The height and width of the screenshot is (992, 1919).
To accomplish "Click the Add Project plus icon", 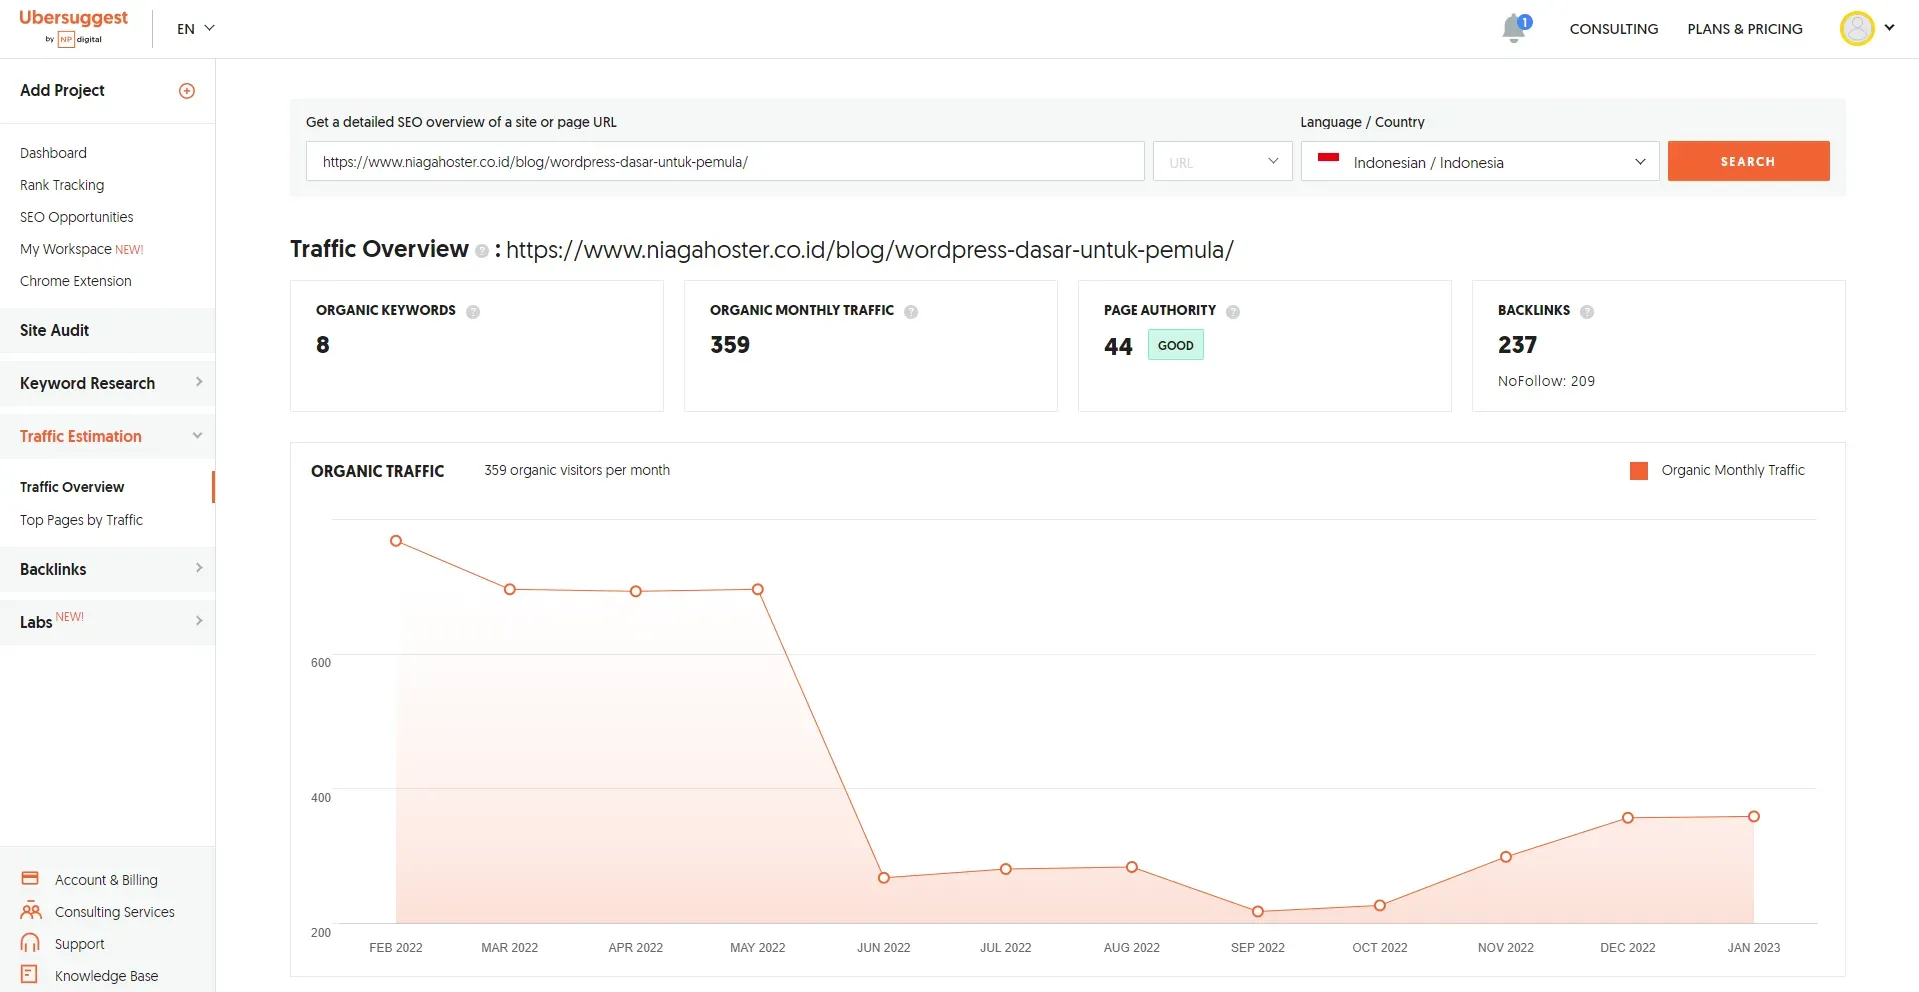I will [187, 91].
